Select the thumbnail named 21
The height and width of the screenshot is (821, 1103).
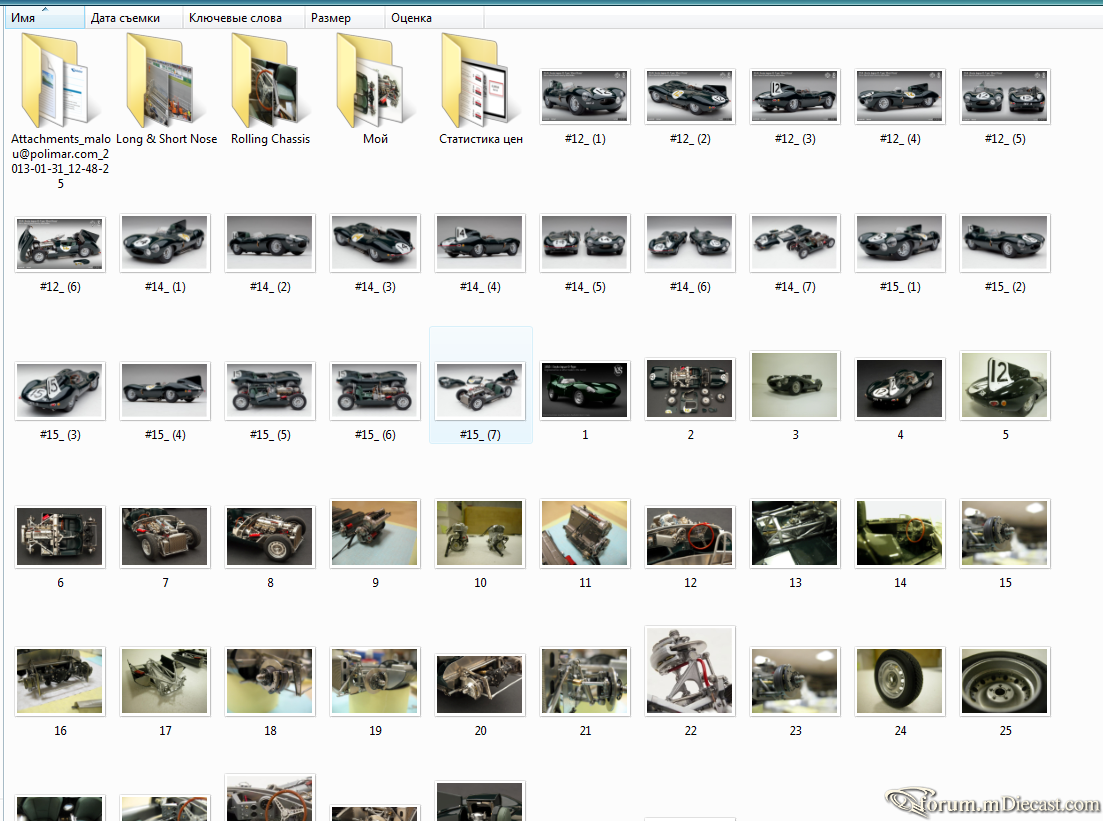[585, 682]
